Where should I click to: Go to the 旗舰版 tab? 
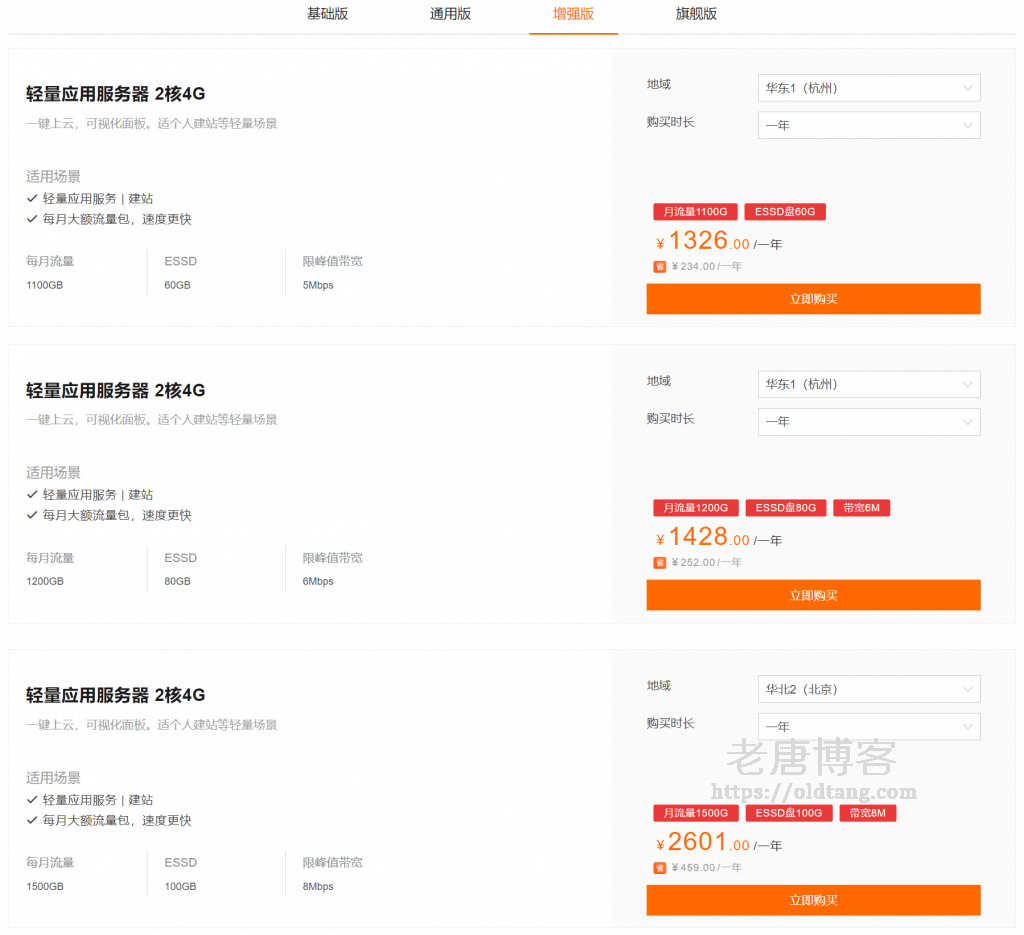click(696, 14)
